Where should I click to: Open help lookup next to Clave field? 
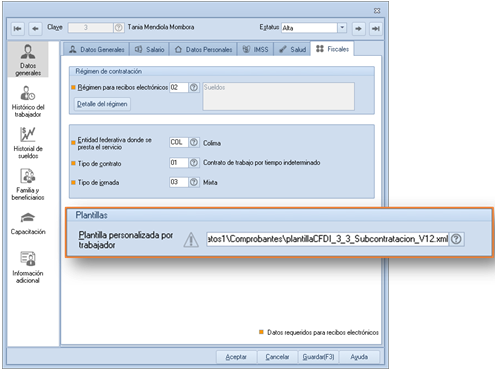click(118, 28)
